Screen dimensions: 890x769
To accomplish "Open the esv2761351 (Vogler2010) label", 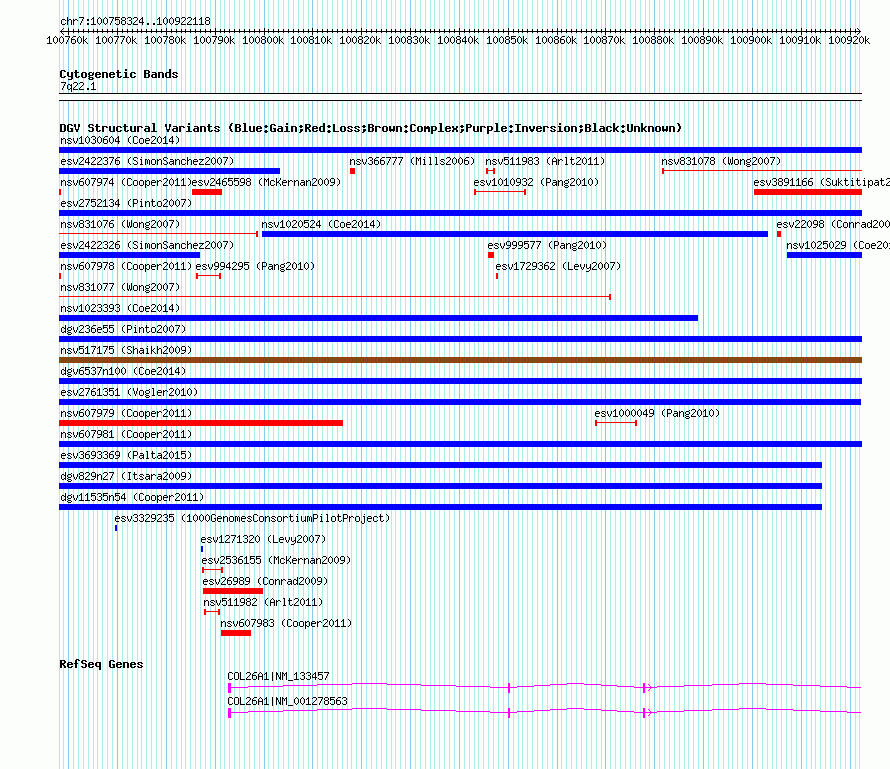I will coord(129,392).
